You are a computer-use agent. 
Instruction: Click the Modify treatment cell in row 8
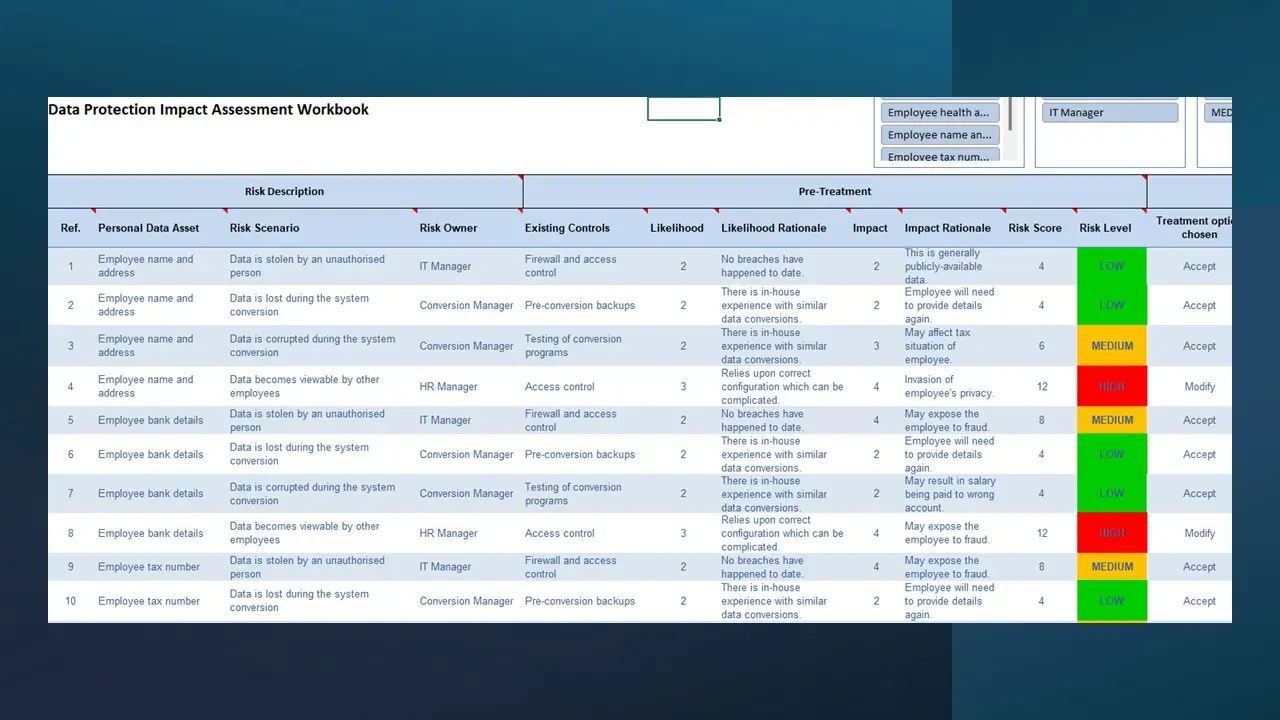tap(1199, 533)
